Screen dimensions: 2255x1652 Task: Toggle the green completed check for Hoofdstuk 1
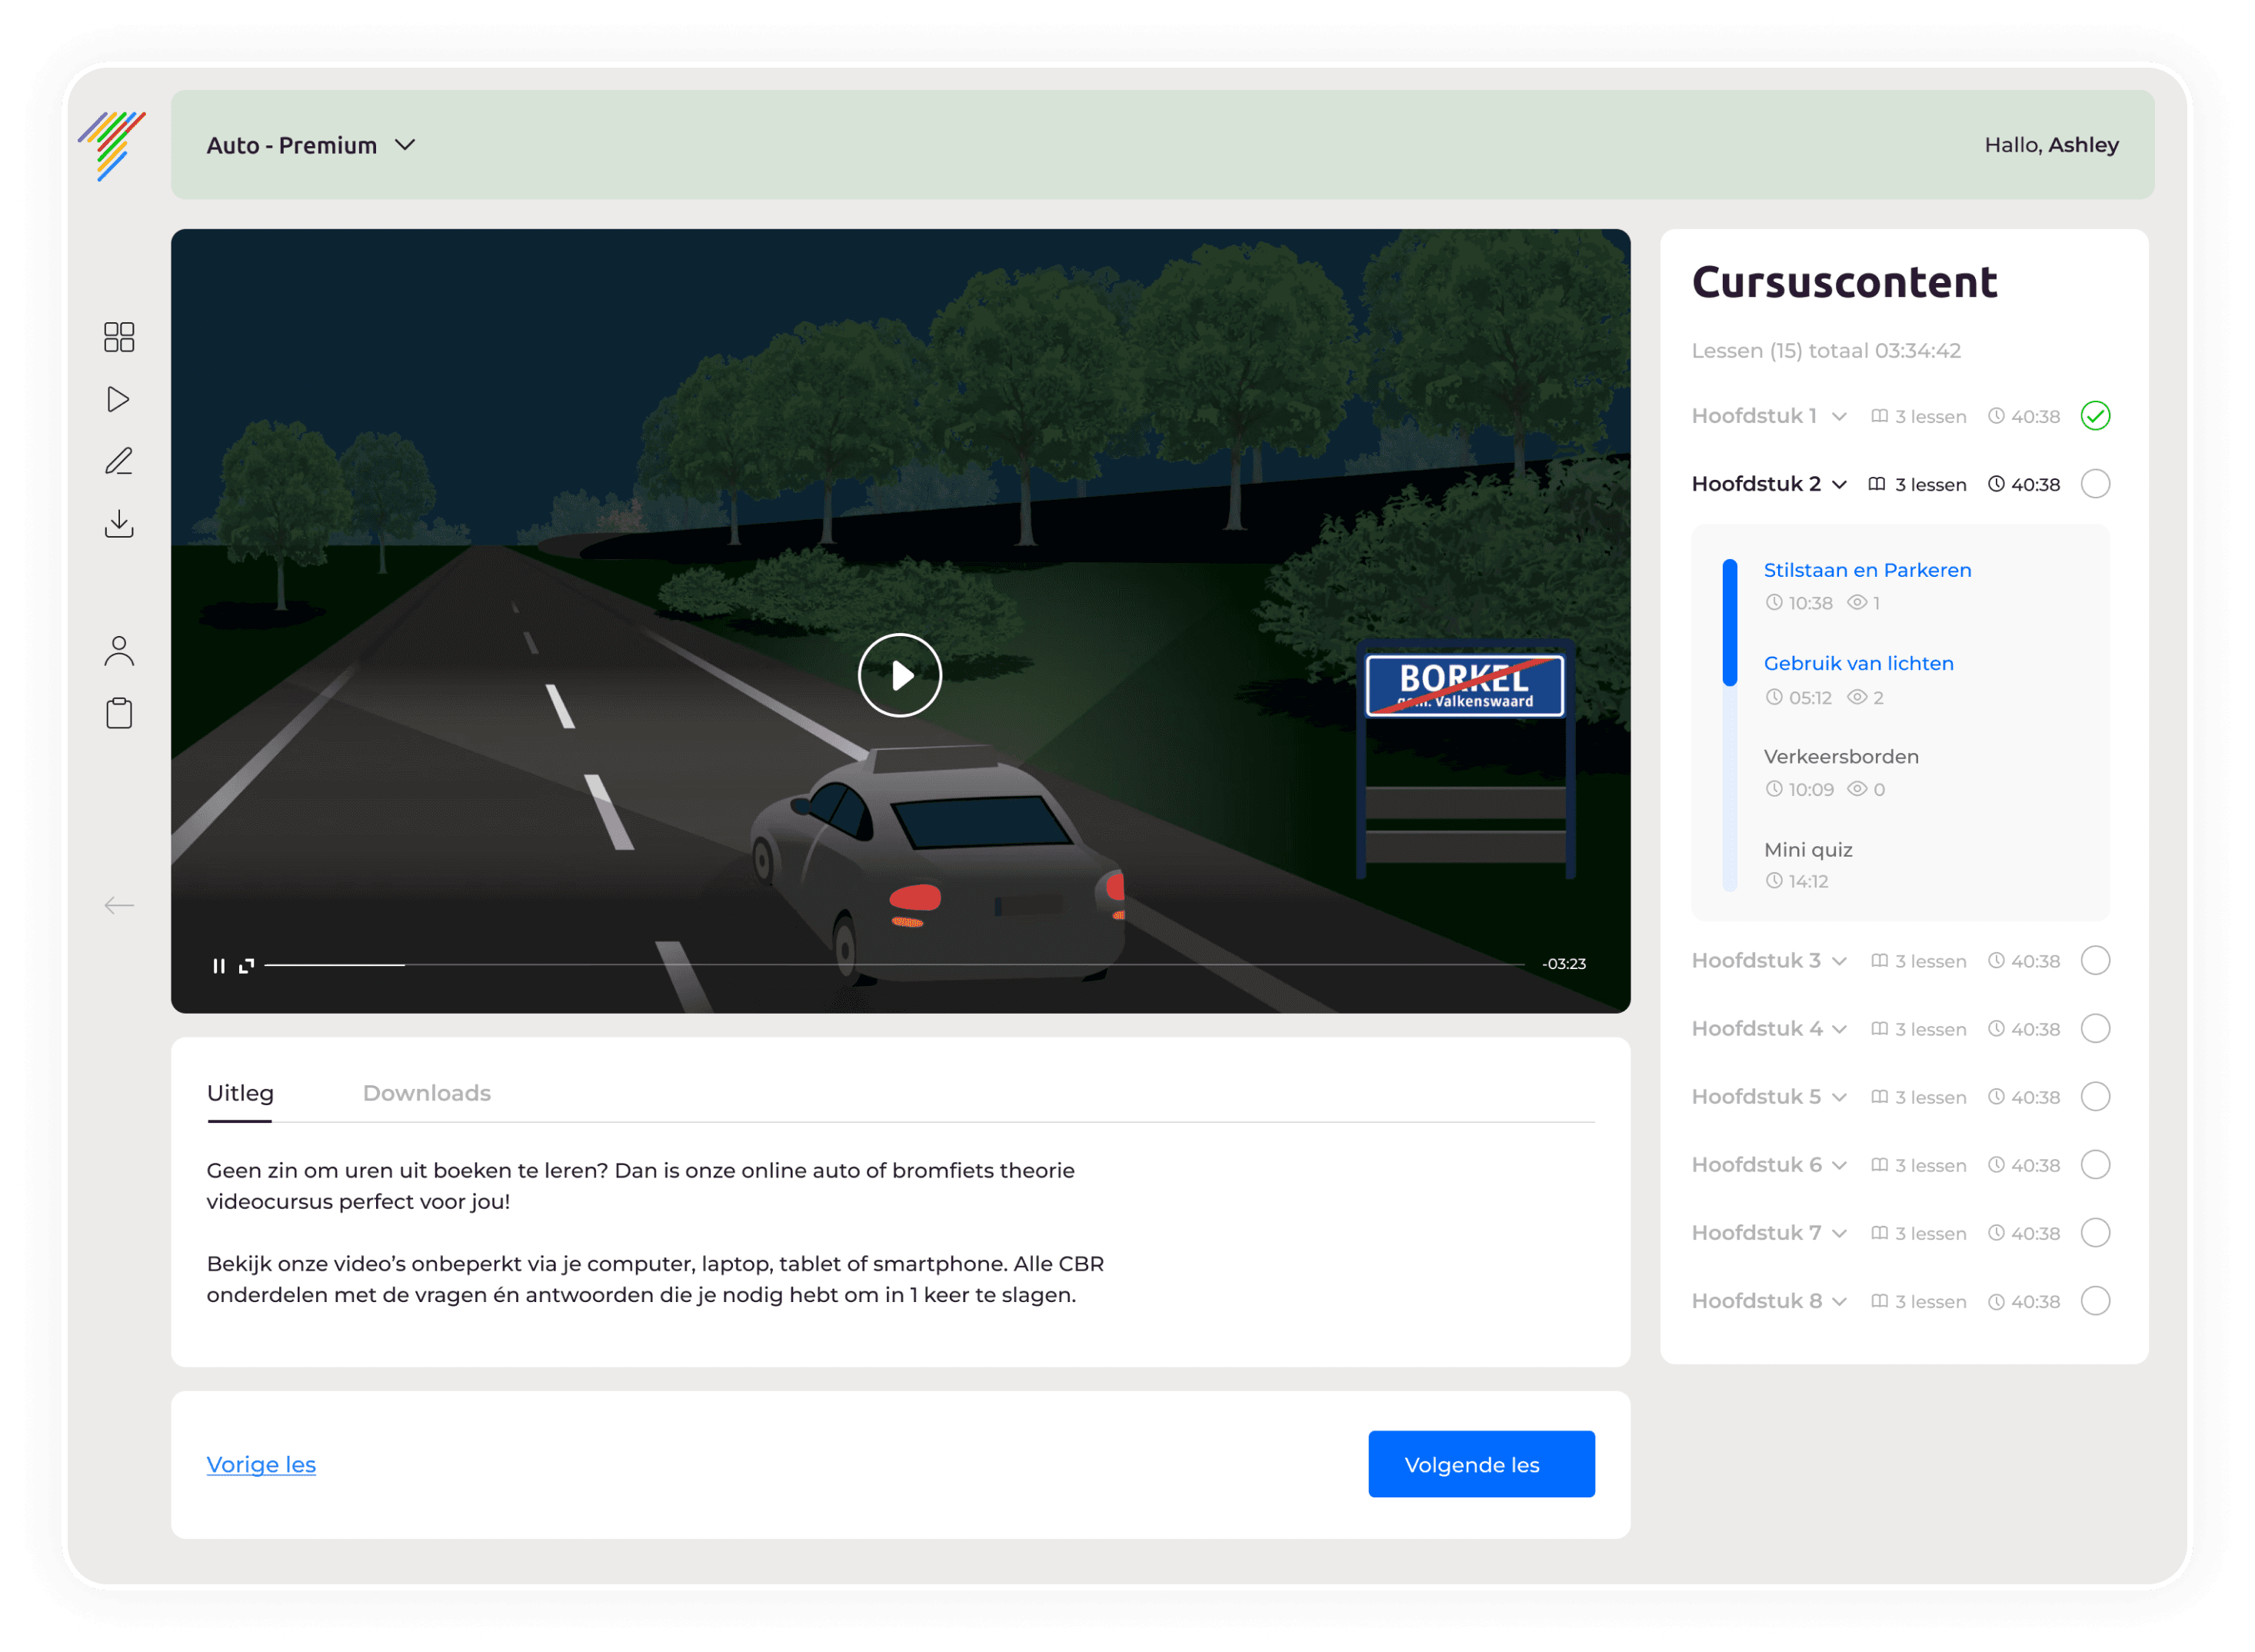pos(2096,416)
